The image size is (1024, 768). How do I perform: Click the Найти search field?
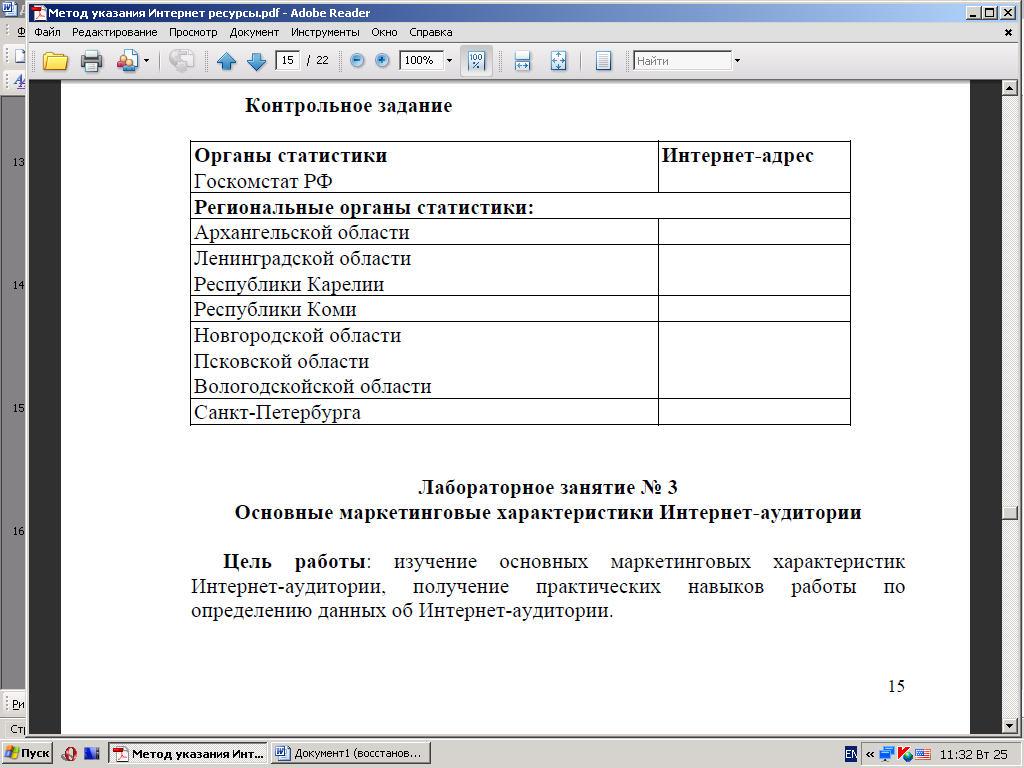tap(682, 61)
